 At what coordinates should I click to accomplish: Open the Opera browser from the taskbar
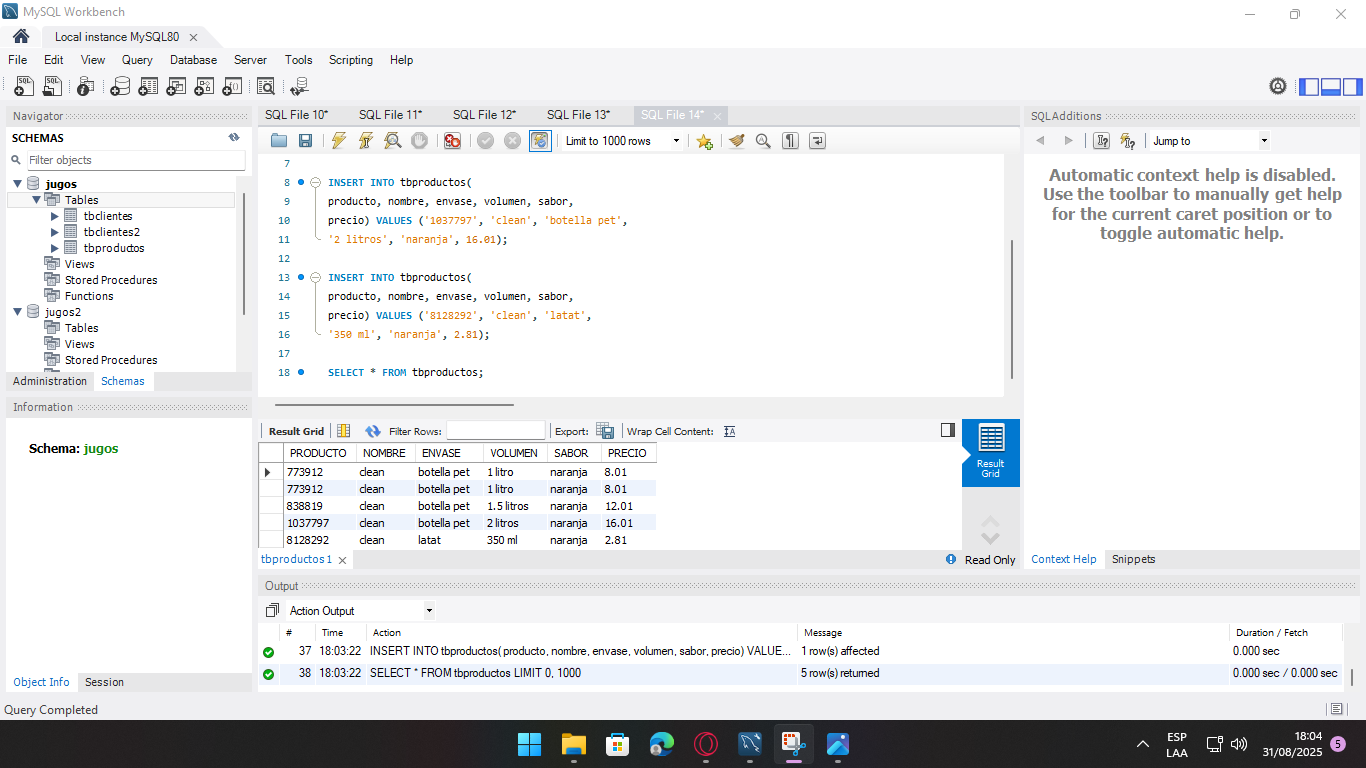tap(706, 744)
